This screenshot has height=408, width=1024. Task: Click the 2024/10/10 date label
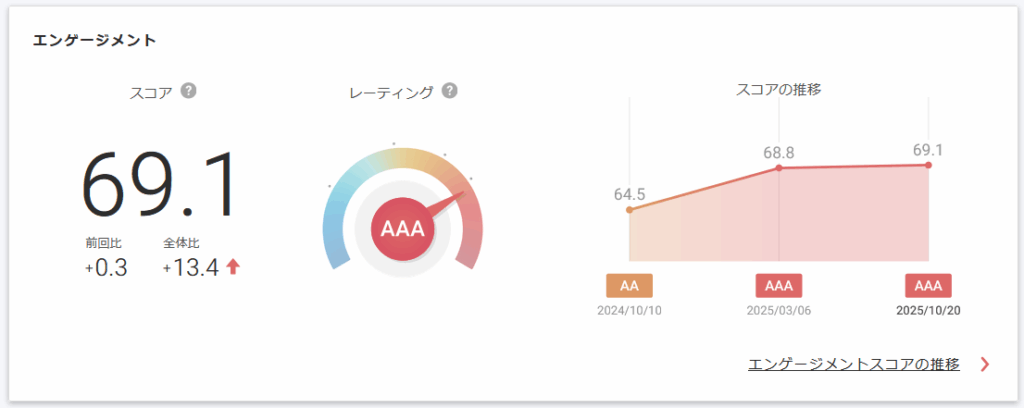click(629, 311)
